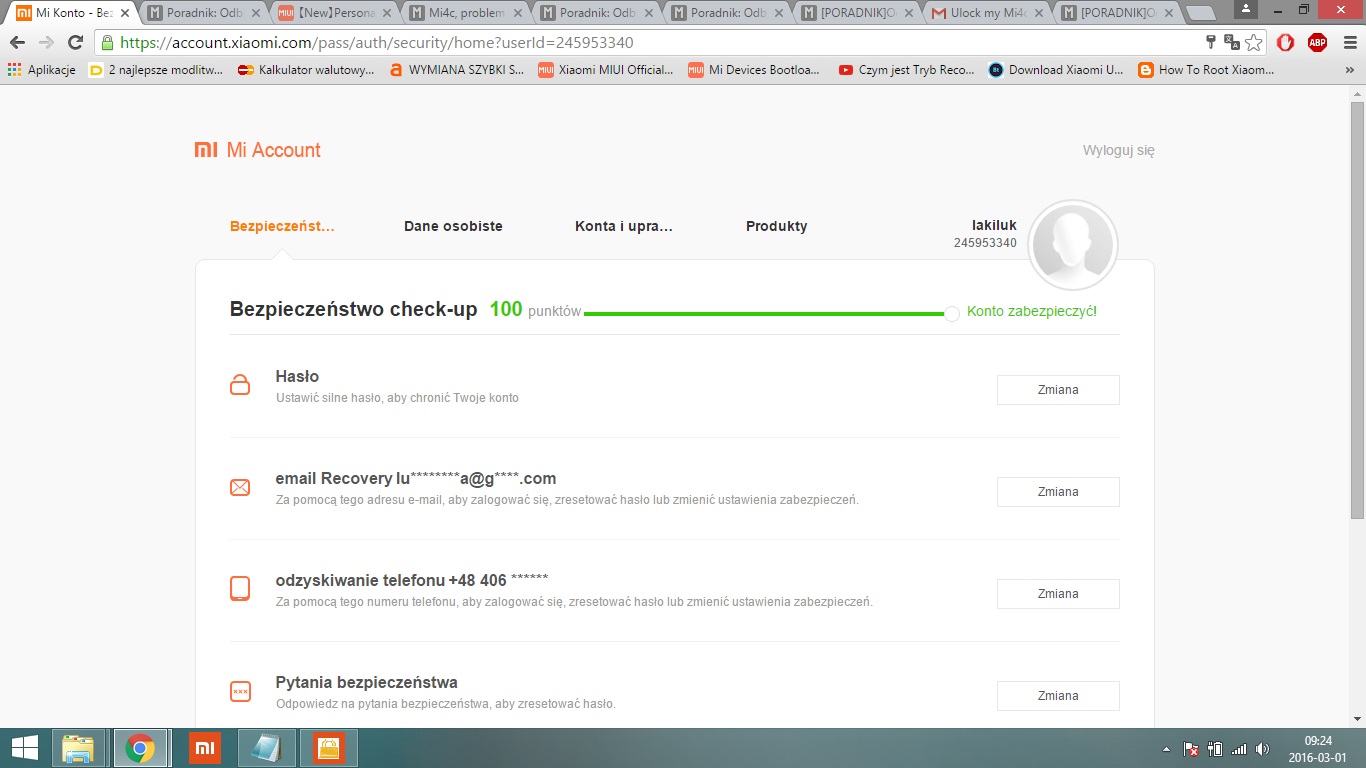Switch to the Ulock my Mi4c browser tab

point(985,13)
